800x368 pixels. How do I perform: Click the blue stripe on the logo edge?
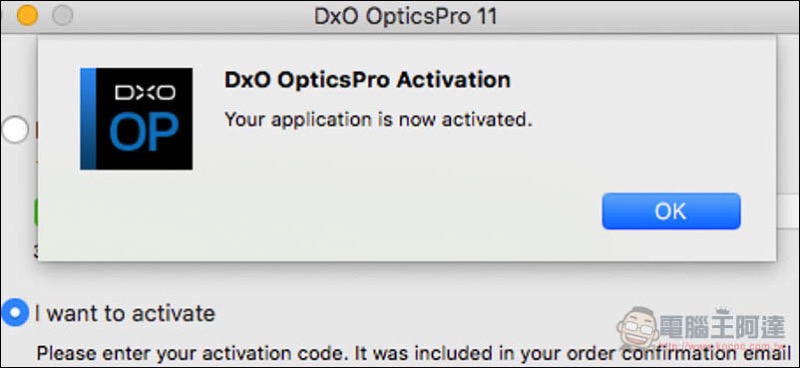[x=88, y=119]
